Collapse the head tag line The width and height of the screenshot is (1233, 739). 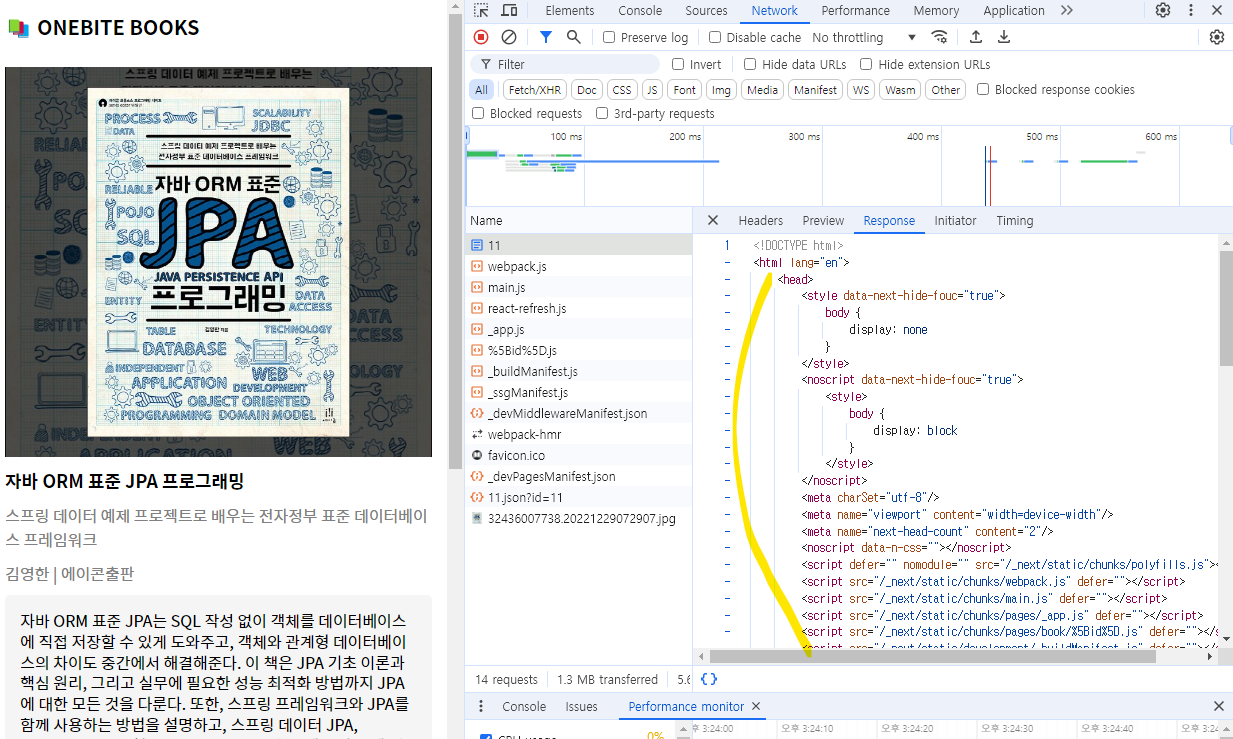pos(728,279)
